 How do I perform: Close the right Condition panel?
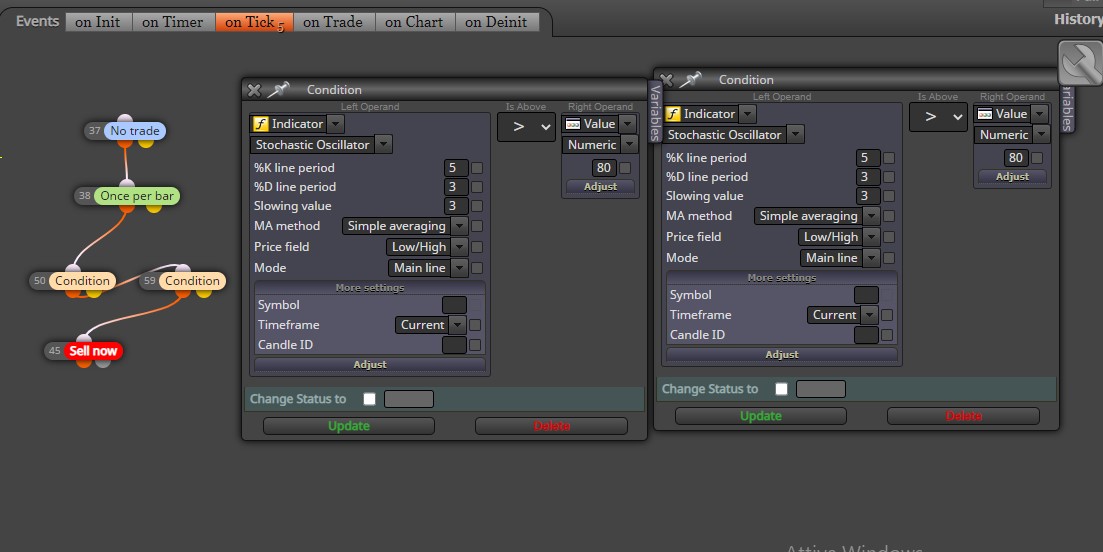666,79
